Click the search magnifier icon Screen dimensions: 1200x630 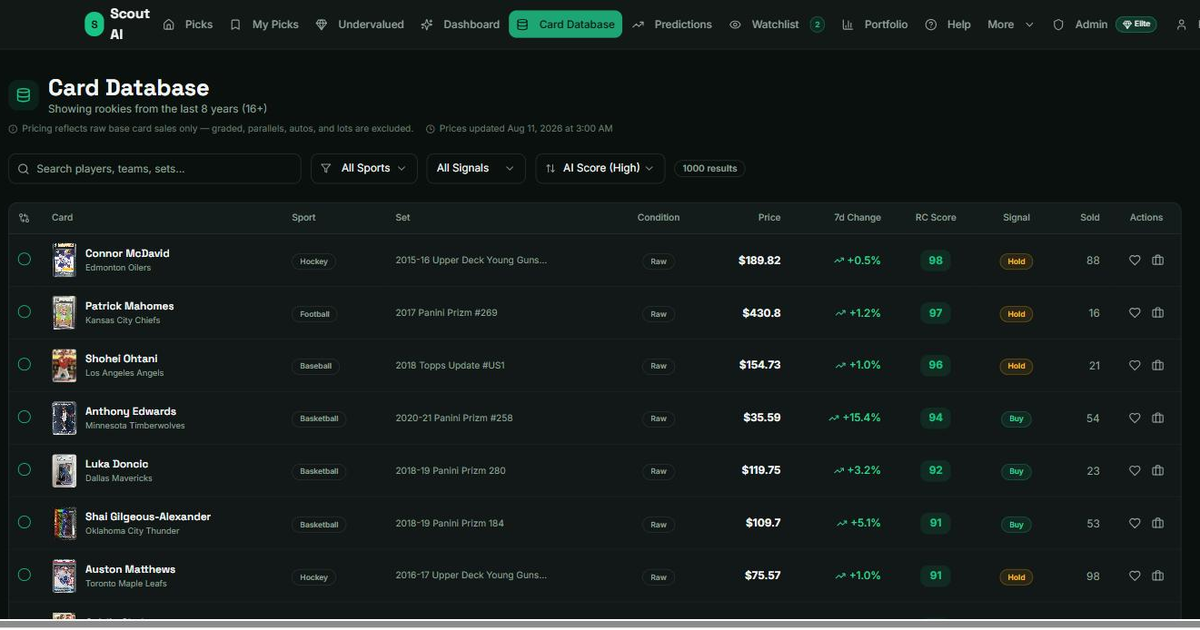pyautogui.click(x=24, y=169)
